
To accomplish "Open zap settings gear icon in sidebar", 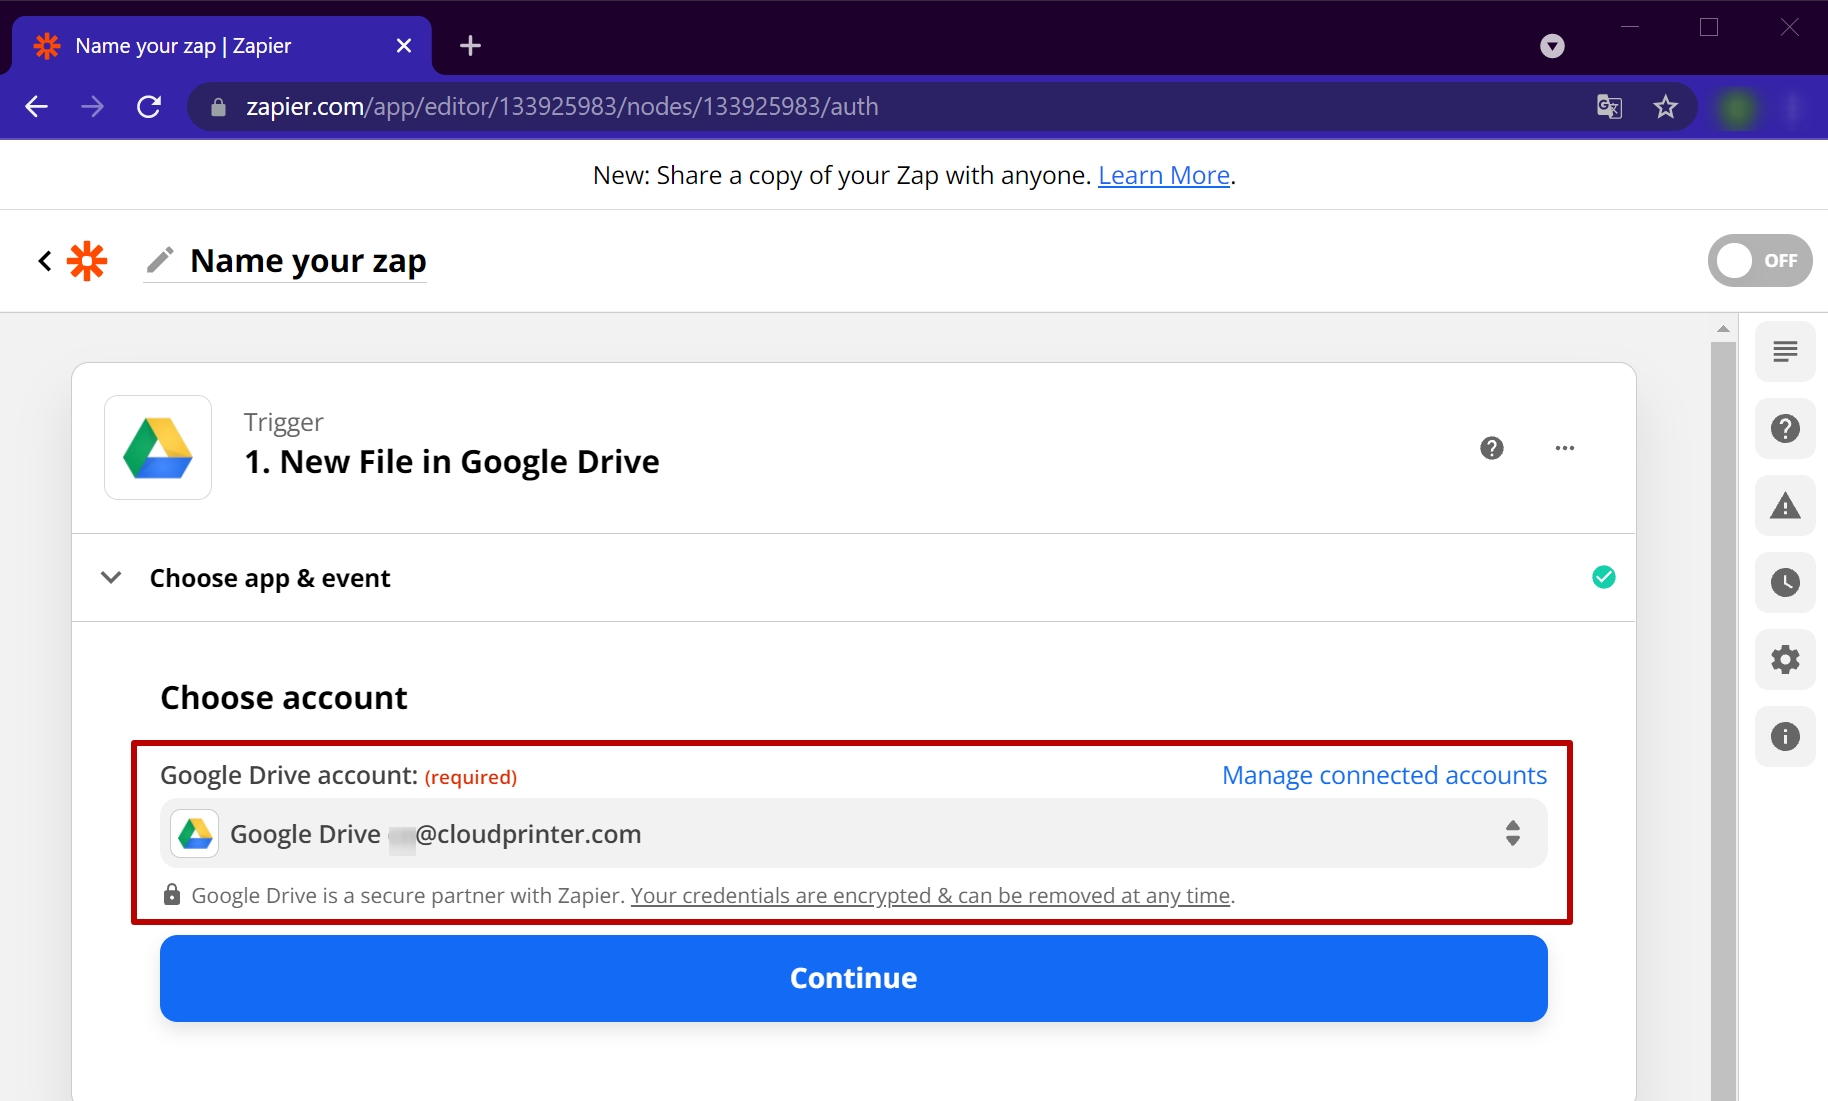I will click(x=1785, y=660).
